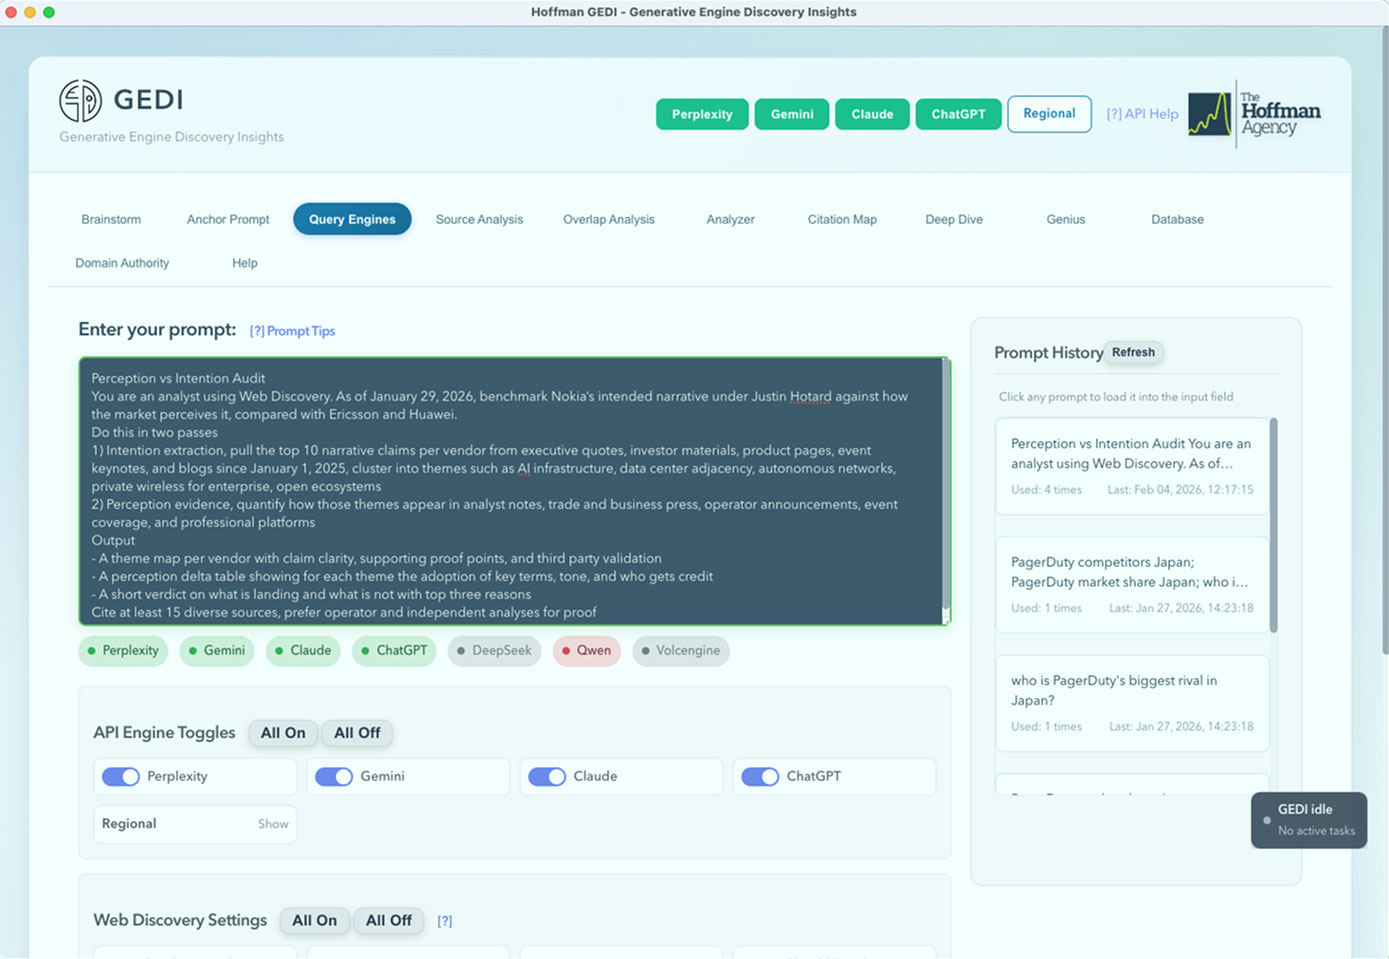Click the Generative Engine Discovery Insights subtitle

point(171,137)
